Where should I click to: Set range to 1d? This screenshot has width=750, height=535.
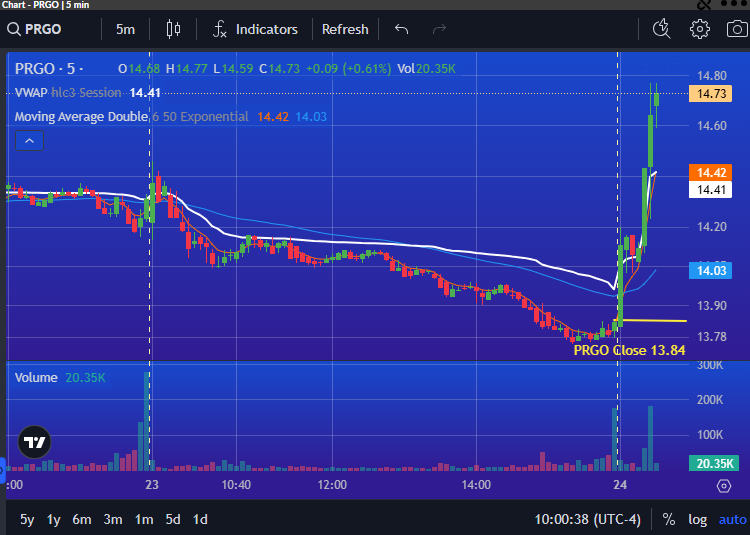[200, 519]
